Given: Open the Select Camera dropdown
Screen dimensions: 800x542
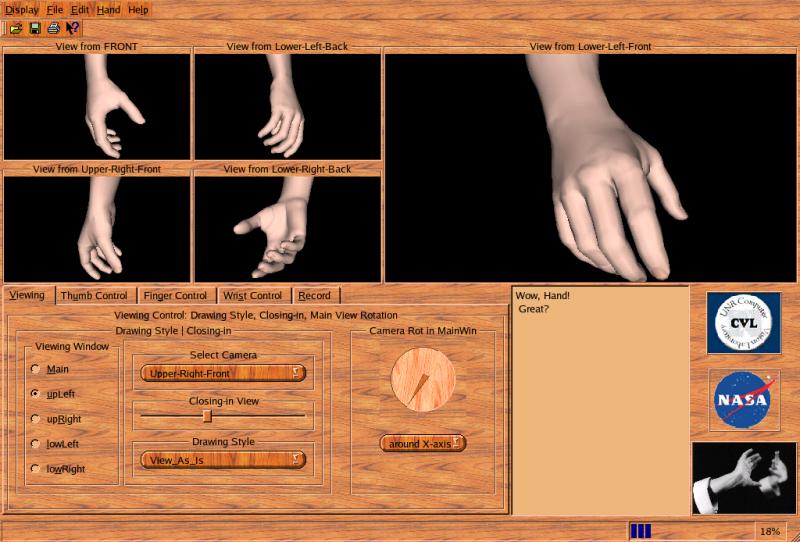Looking at the screenshot, I should [x=223, y=373].
